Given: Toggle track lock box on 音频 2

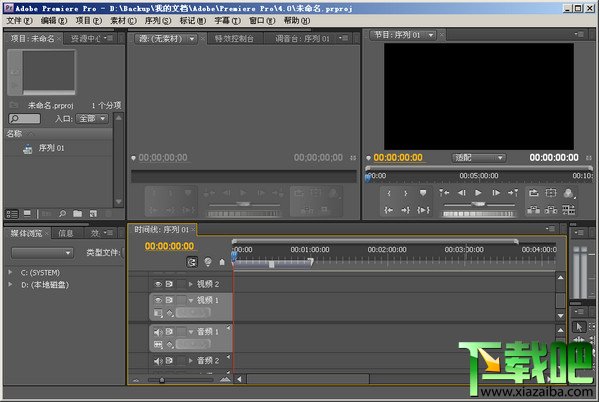Looking at the screenshot, I should [181, 360].
